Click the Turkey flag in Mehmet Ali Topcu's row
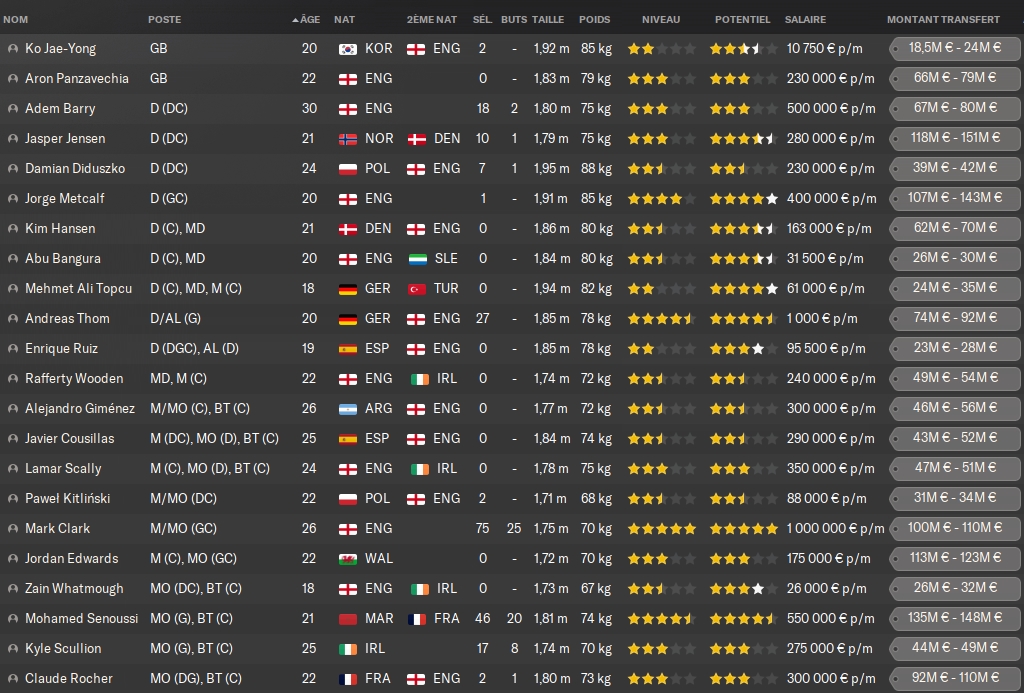This screenshot has width=1024, height=693. pyautogui.click(x=417, y=289)
